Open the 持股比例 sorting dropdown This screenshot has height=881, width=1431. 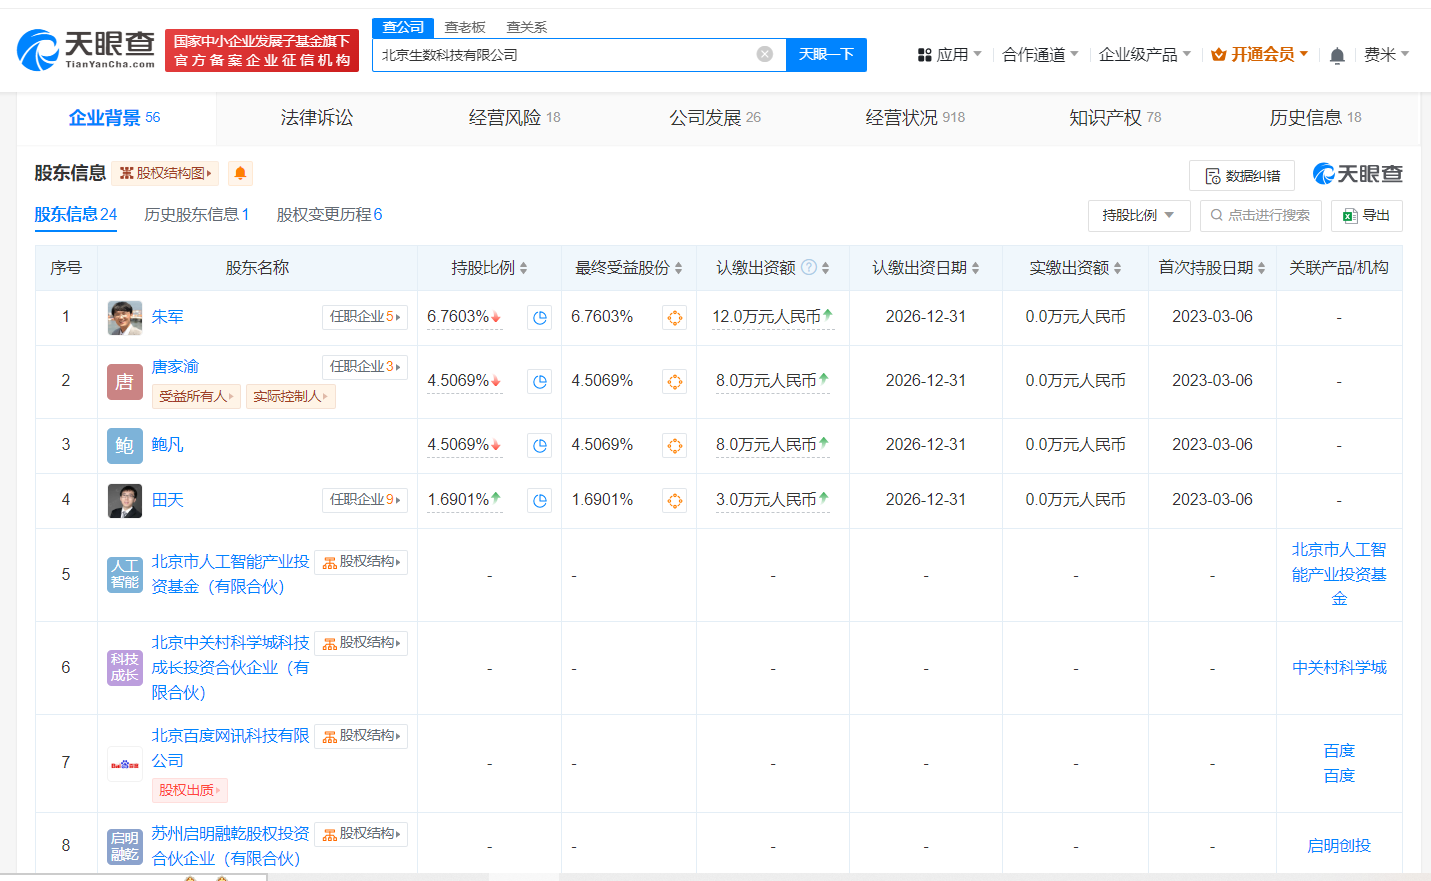click(x=1137, y=215)
